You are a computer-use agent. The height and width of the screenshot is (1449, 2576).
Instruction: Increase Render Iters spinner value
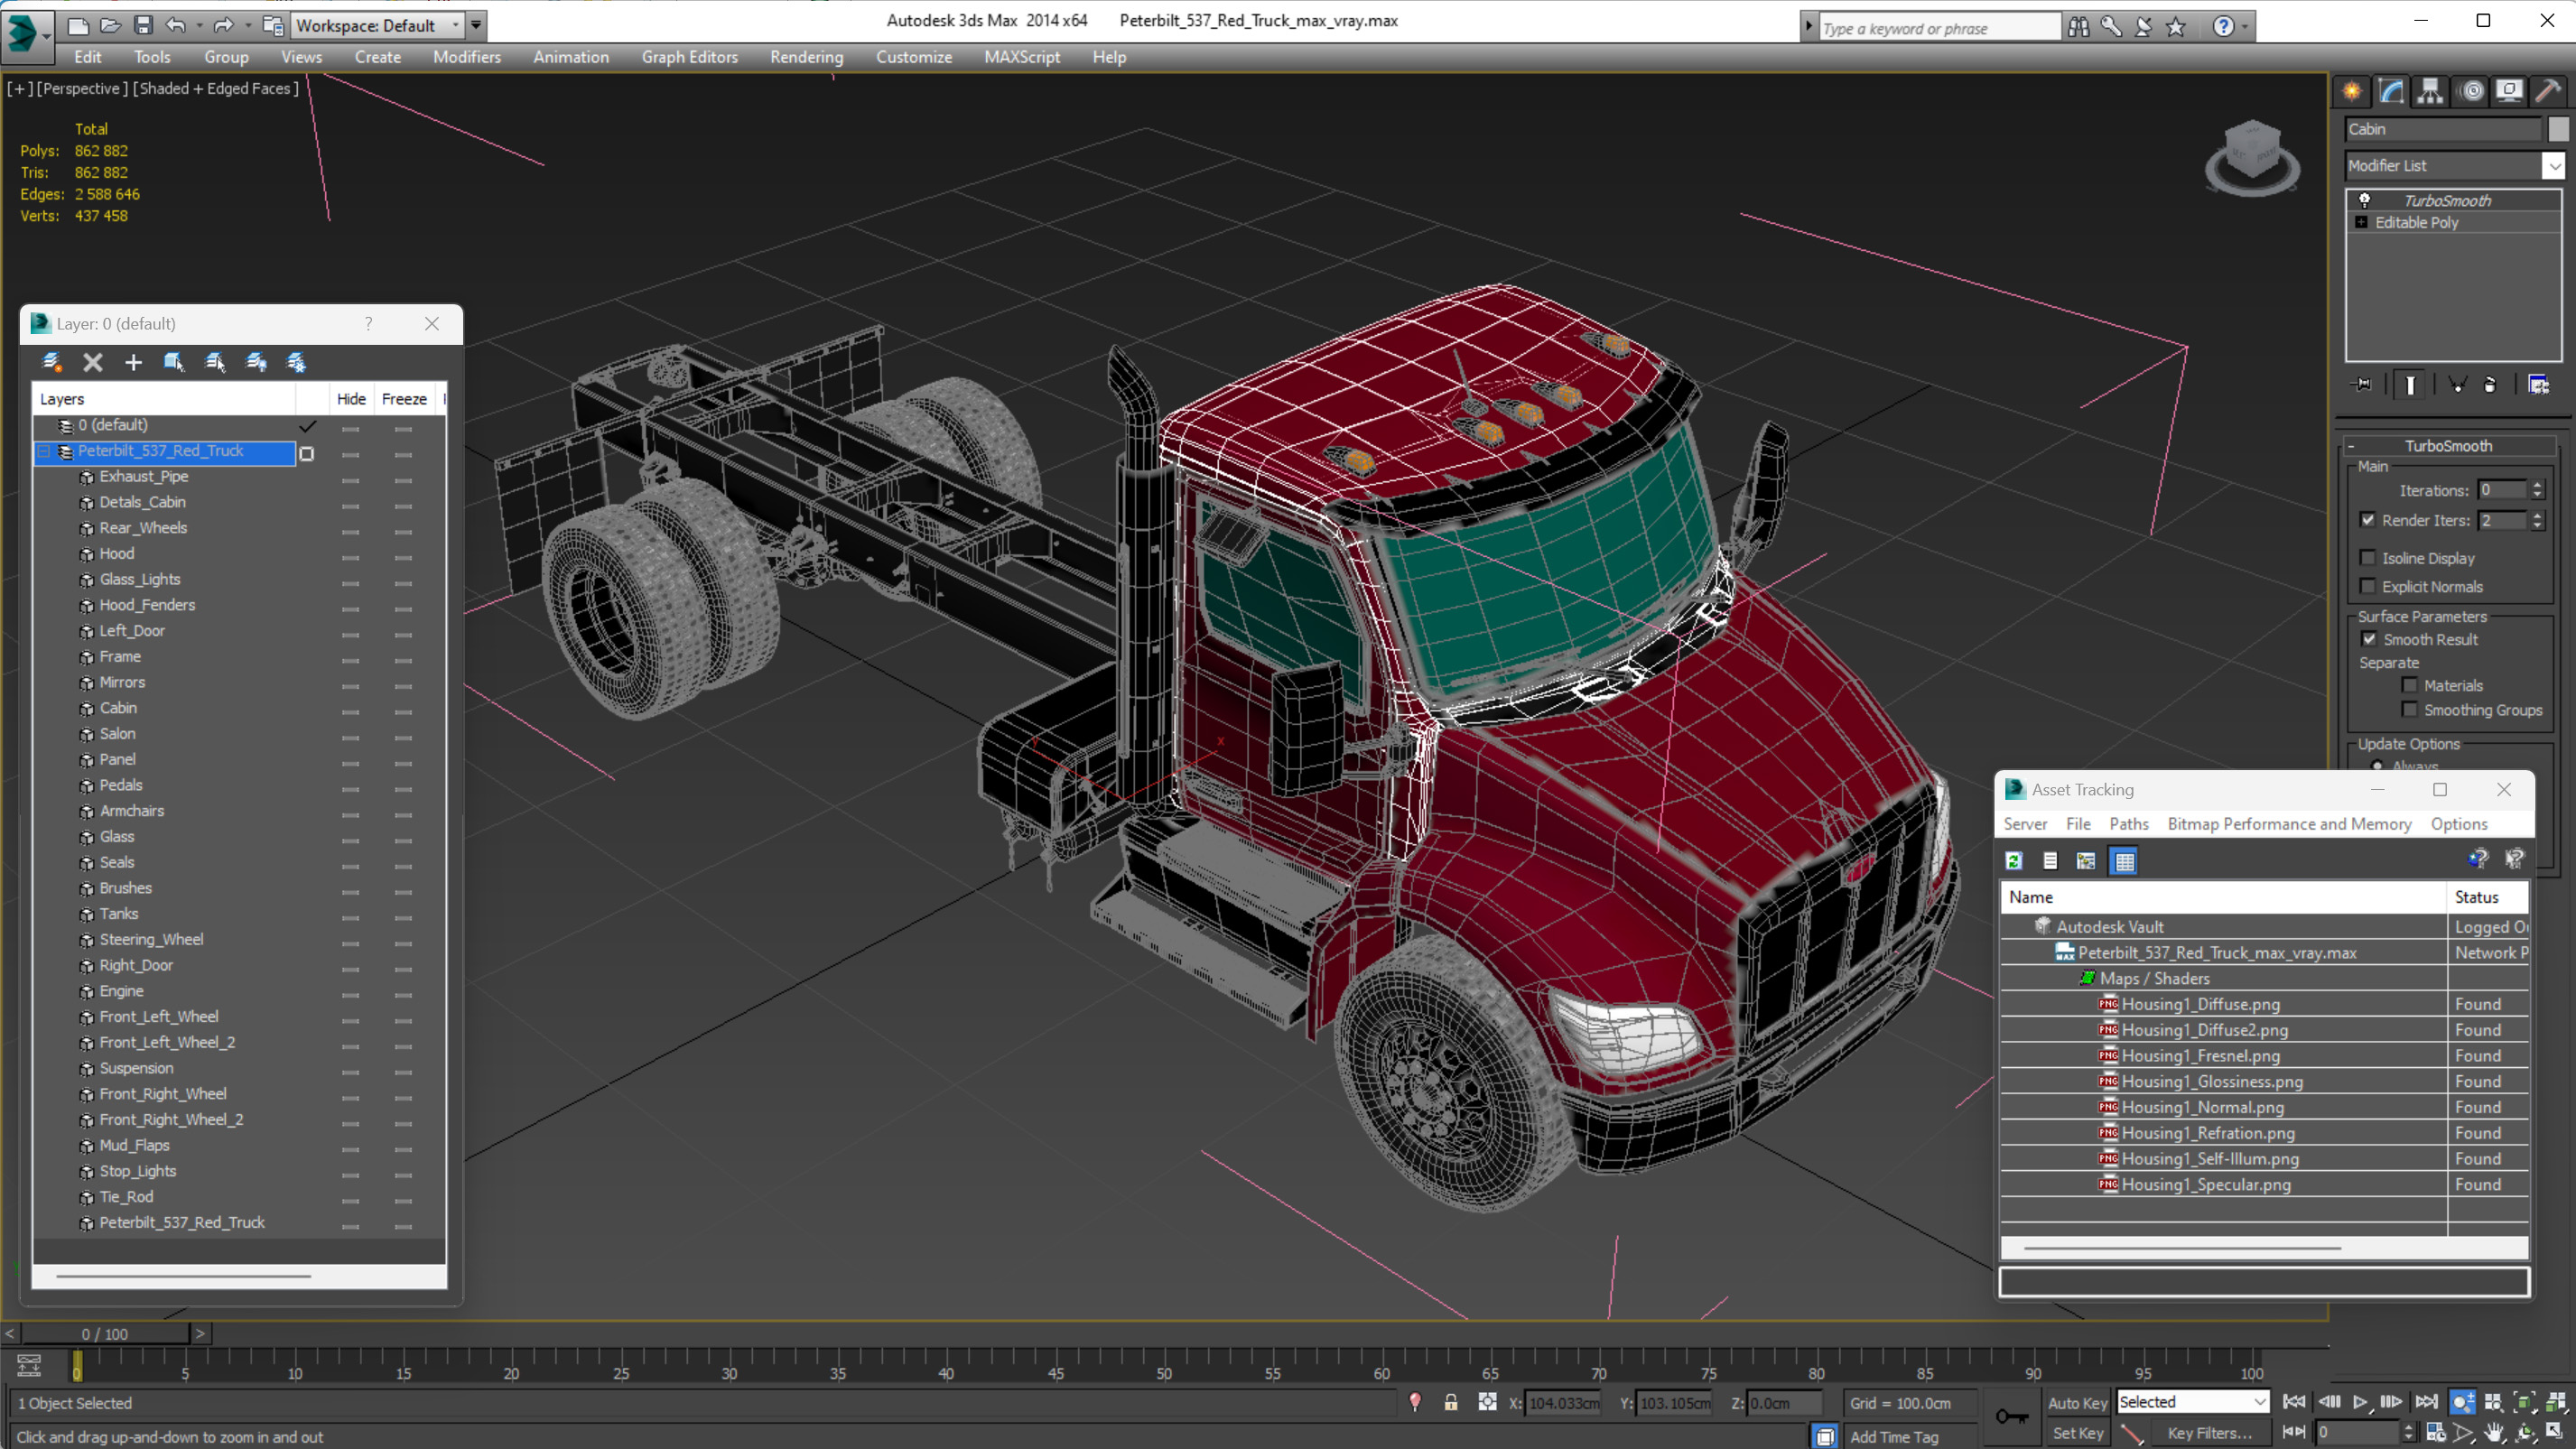point(2537,515)
